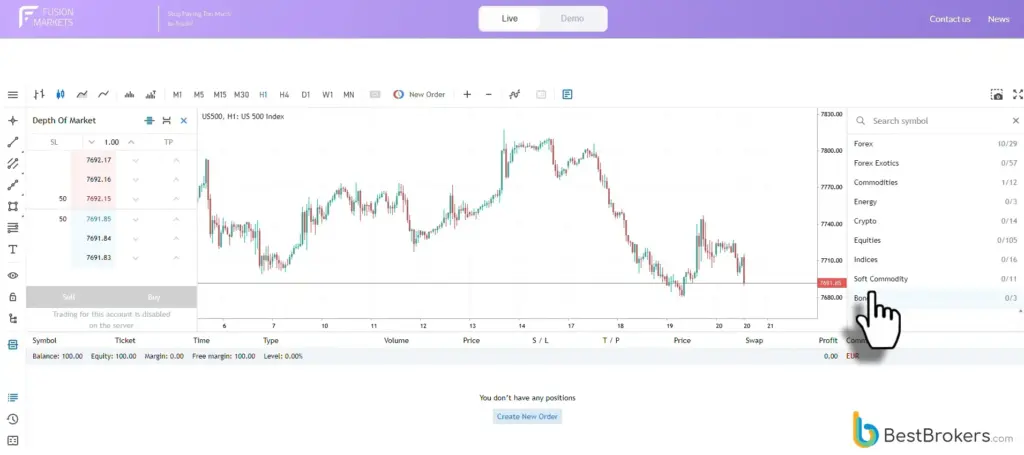Select the M15 timeframe
1024x455 pixels.
(219, 95)
